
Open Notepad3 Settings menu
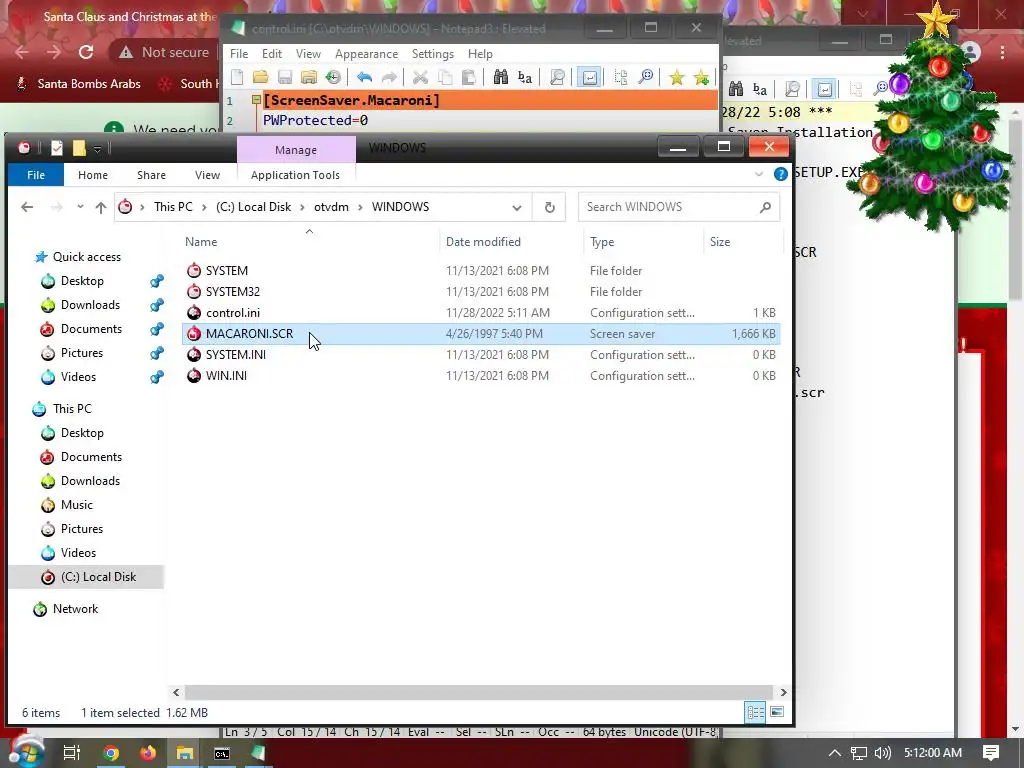pyautogui.click(x=432, y=54)
